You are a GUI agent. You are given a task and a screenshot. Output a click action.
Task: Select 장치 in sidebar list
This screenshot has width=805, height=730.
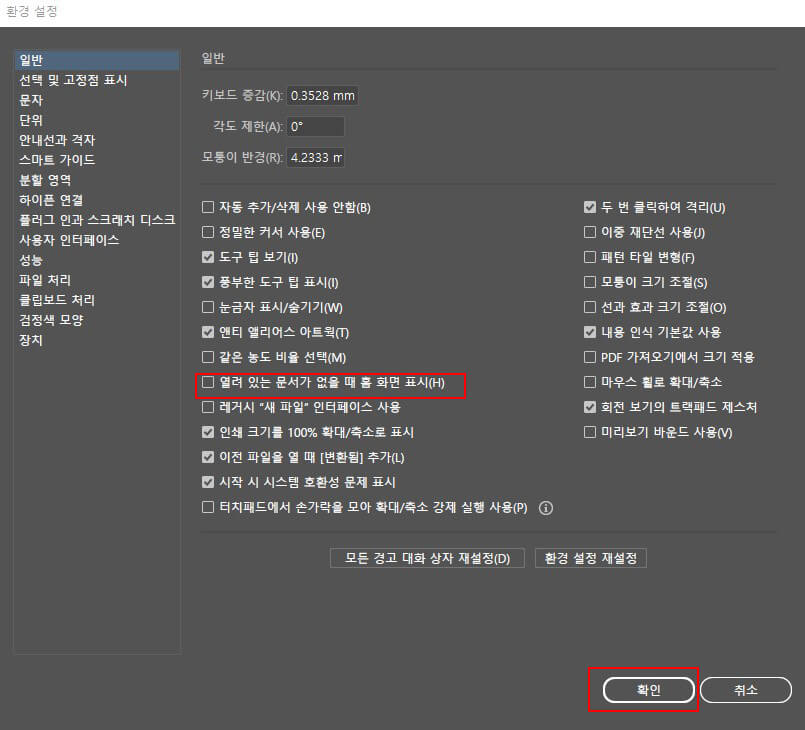point(97,340)
